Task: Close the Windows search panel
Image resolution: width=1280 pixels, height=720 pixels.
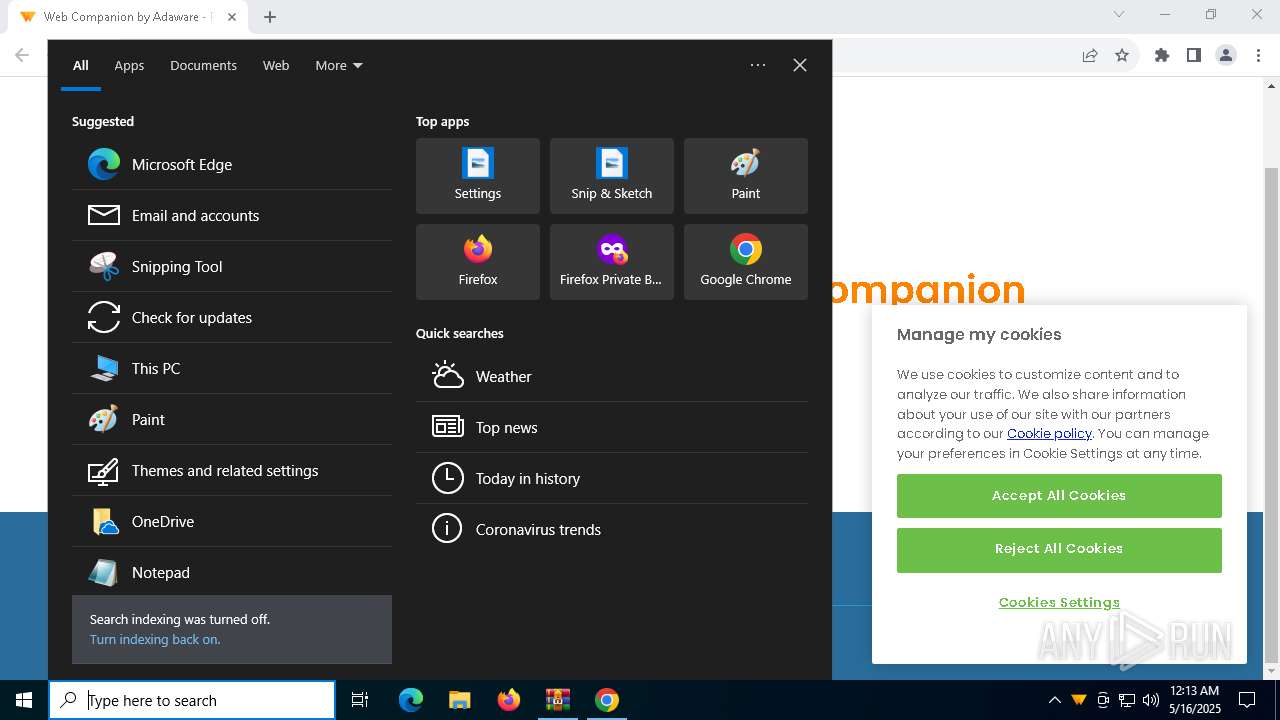Action: click(800, 65)
